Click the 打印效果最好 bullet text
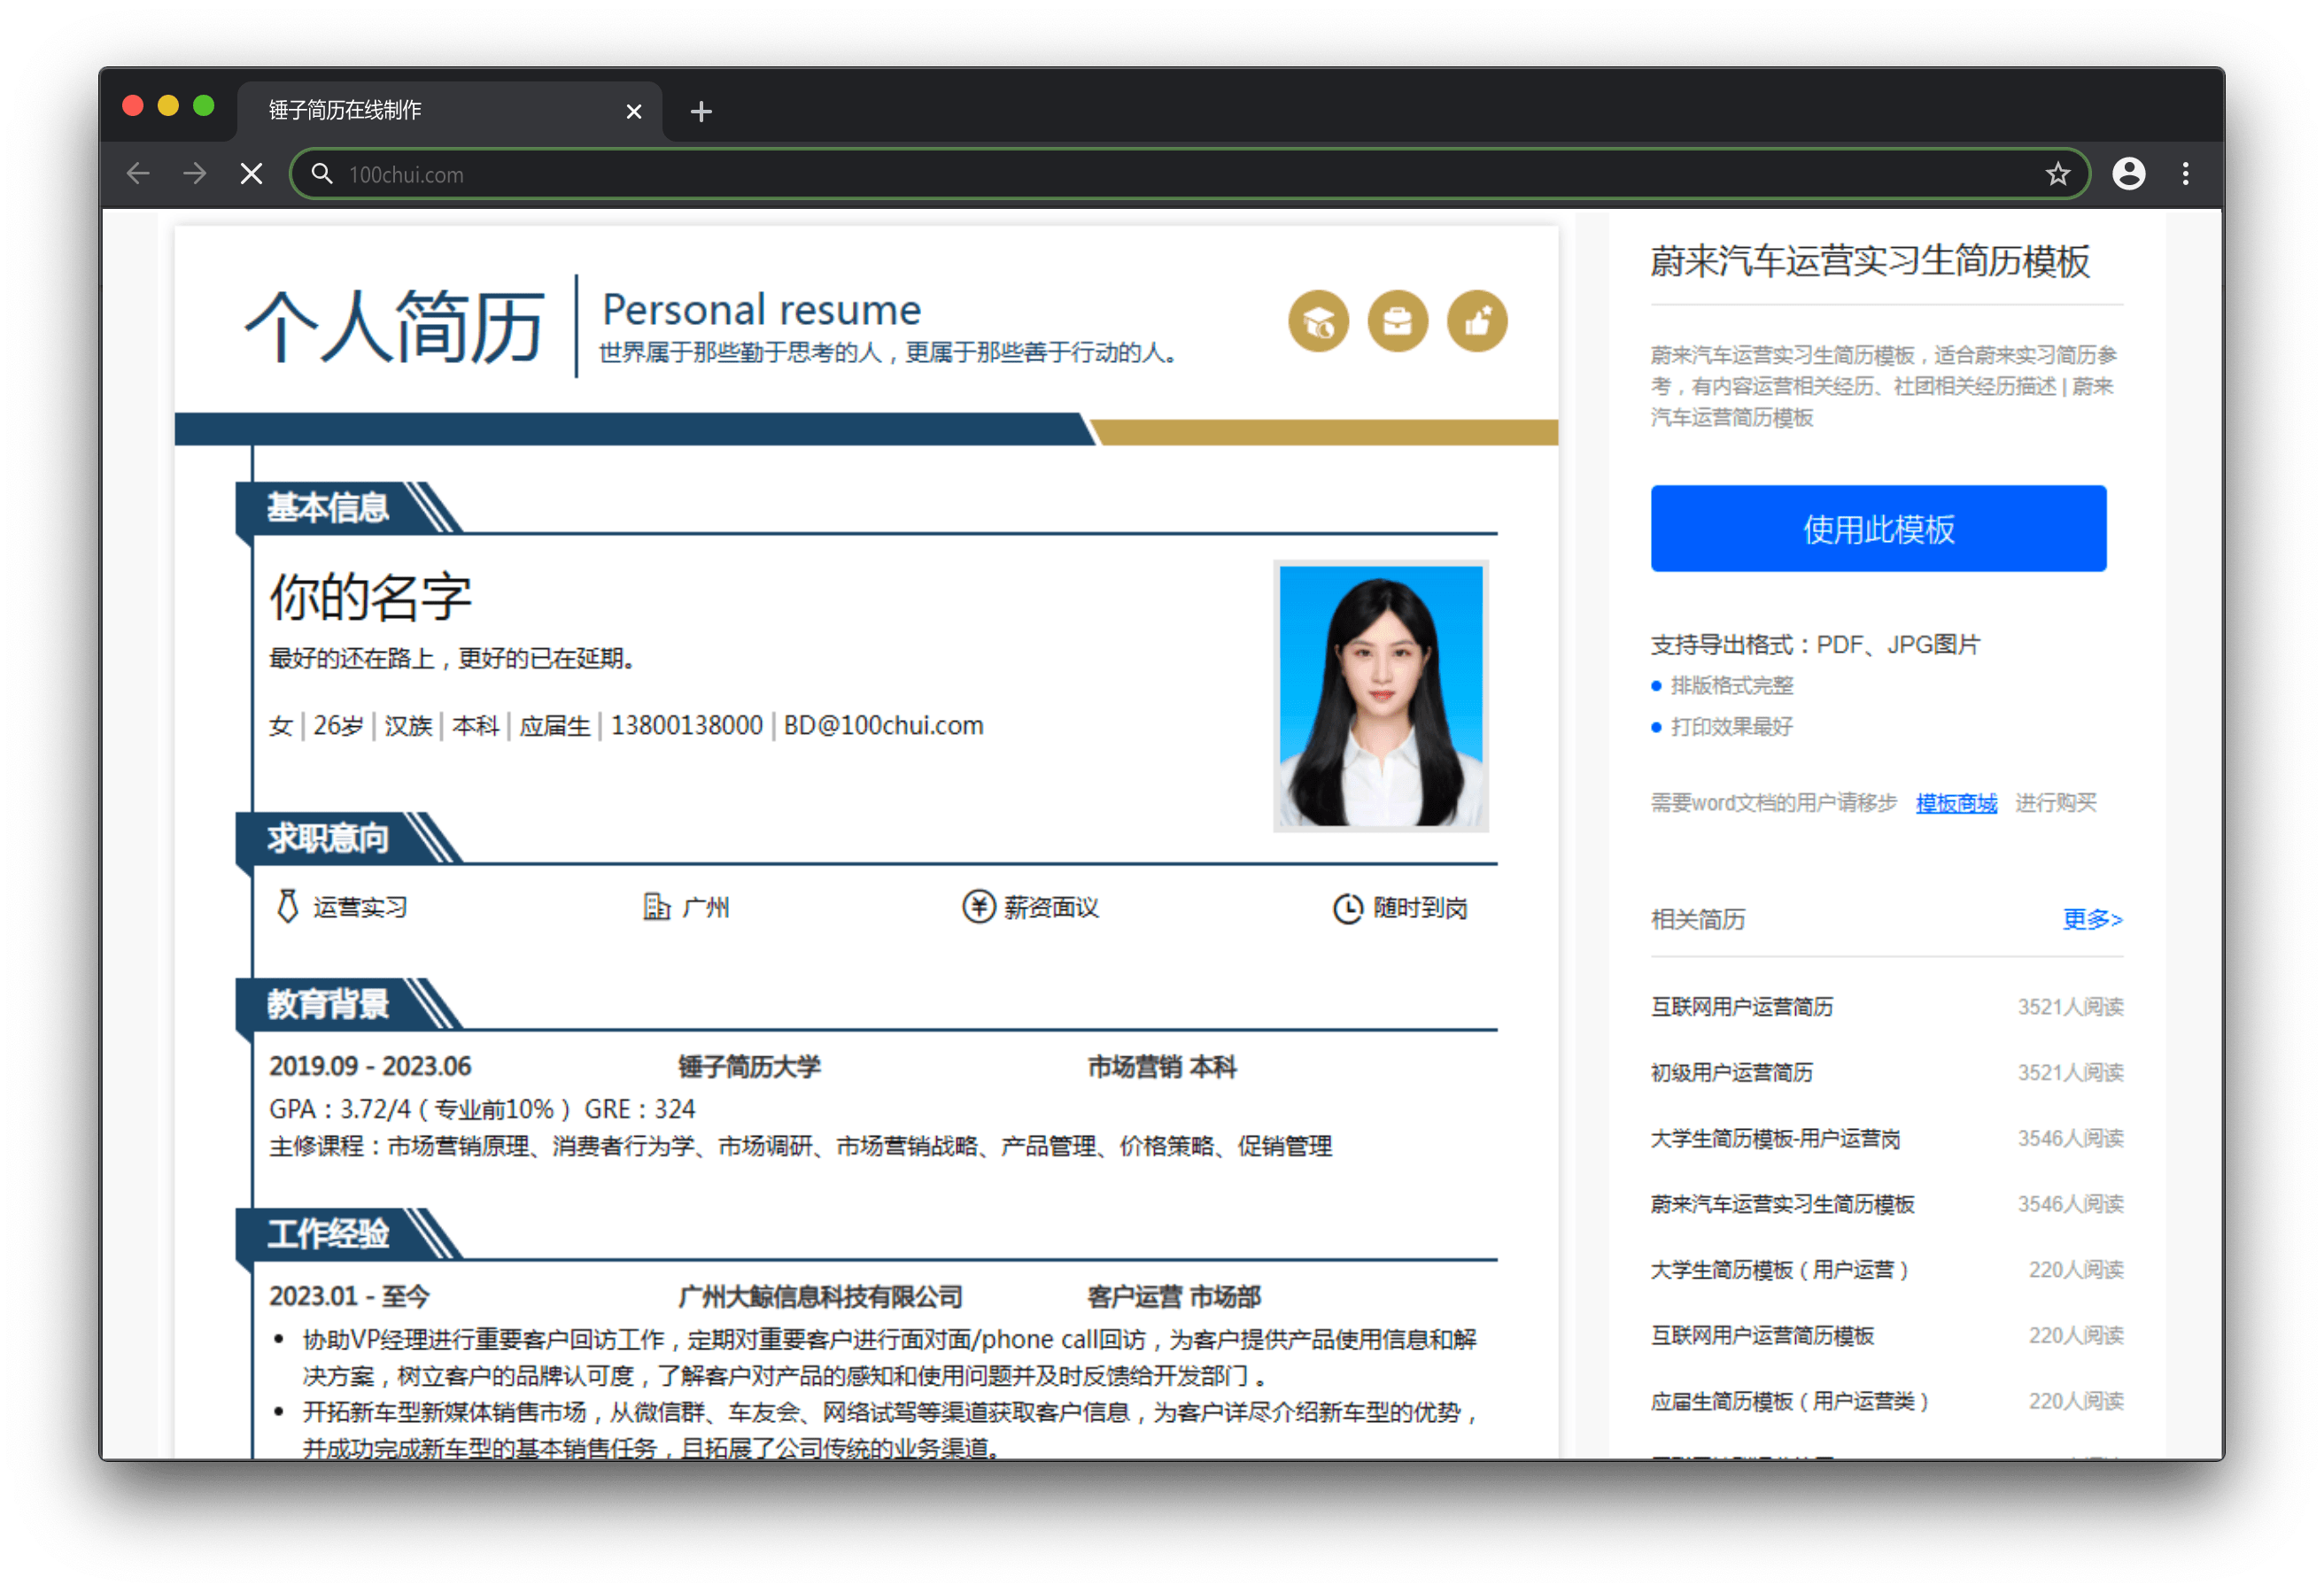2324x1592 pixels. pos(1732,727)
